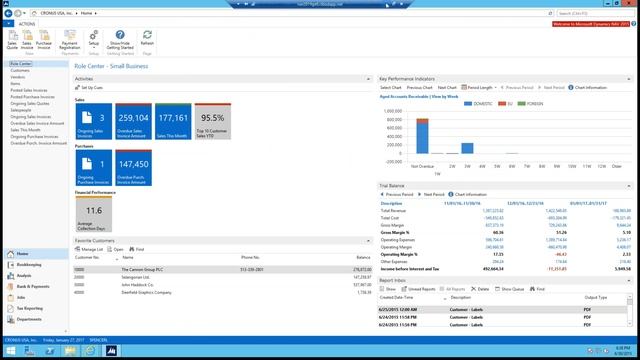Click Next Chart in KPI toolbar

pos(447,87)
